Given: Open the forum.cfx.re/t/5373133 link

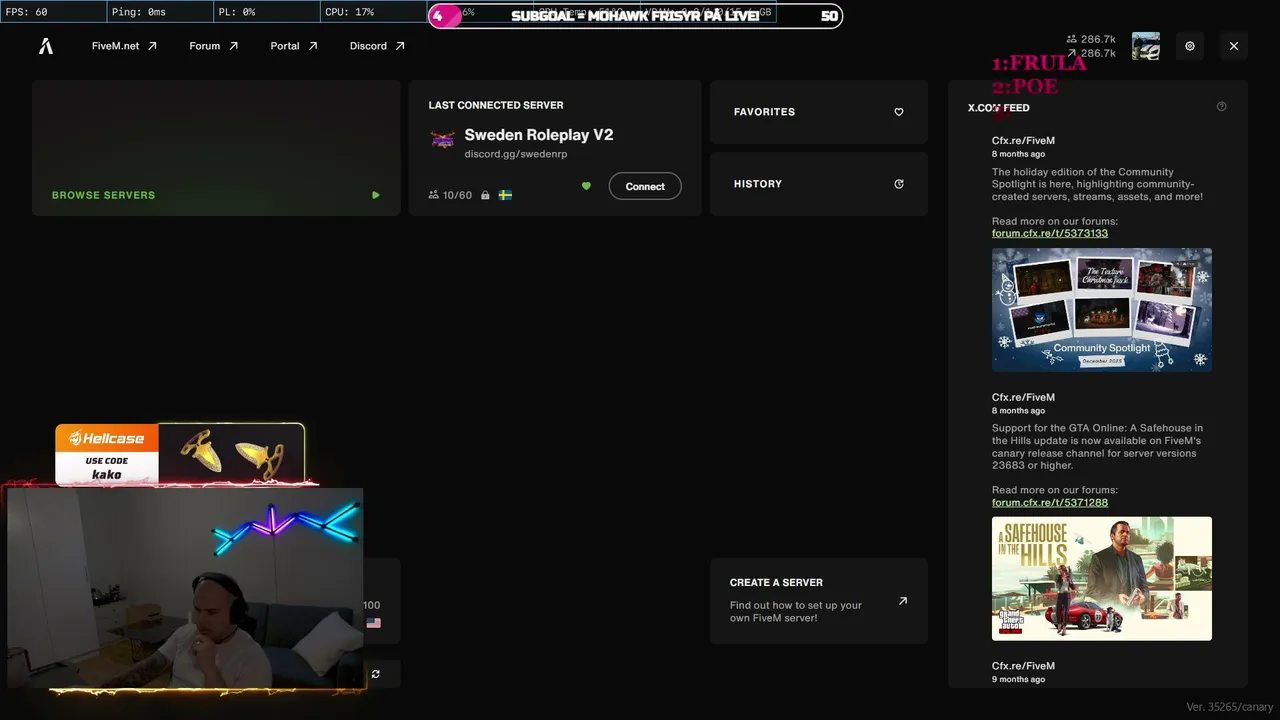Looking at the screenshot, I should click(1050, 233).
